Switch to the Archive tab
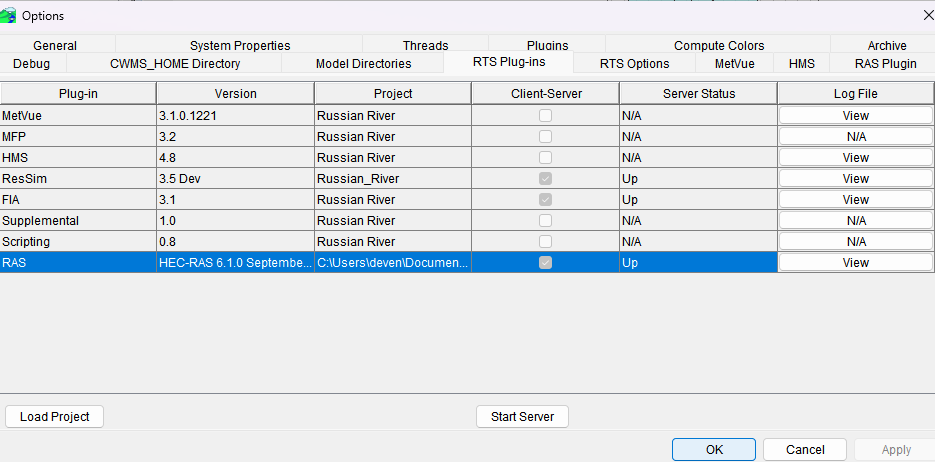This screenshot has width=935, height=462. (887, 45)
